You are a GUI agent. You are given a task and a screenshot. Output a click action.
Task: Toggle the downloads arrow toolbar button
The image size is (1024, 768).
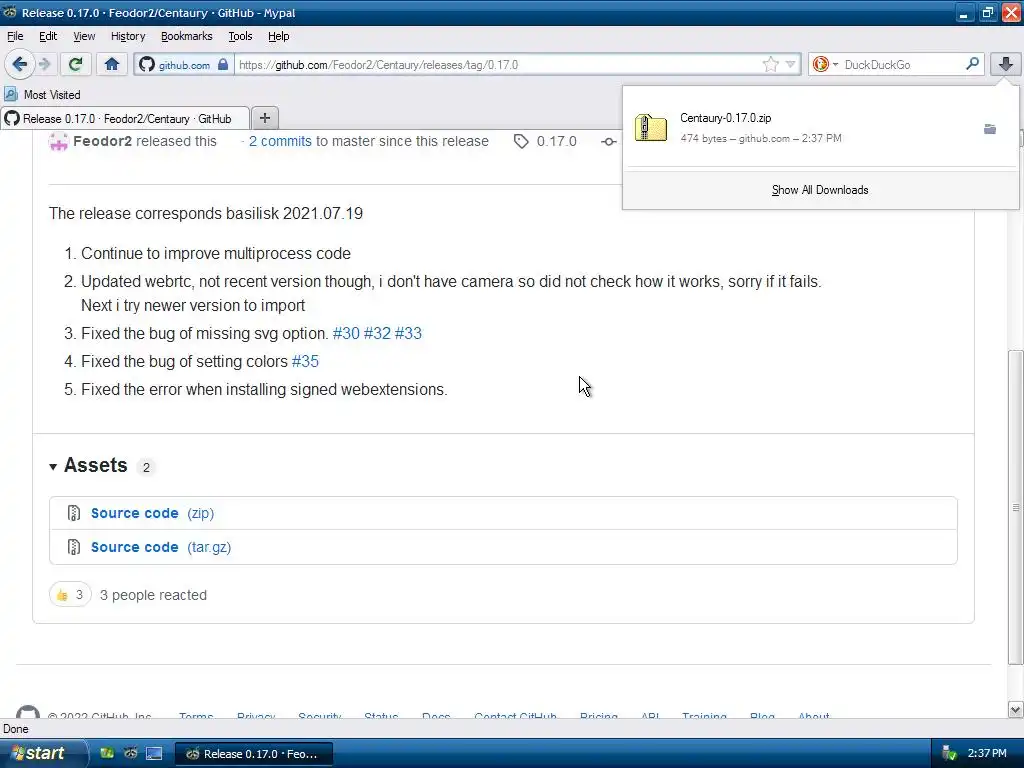coord(1005,64)
